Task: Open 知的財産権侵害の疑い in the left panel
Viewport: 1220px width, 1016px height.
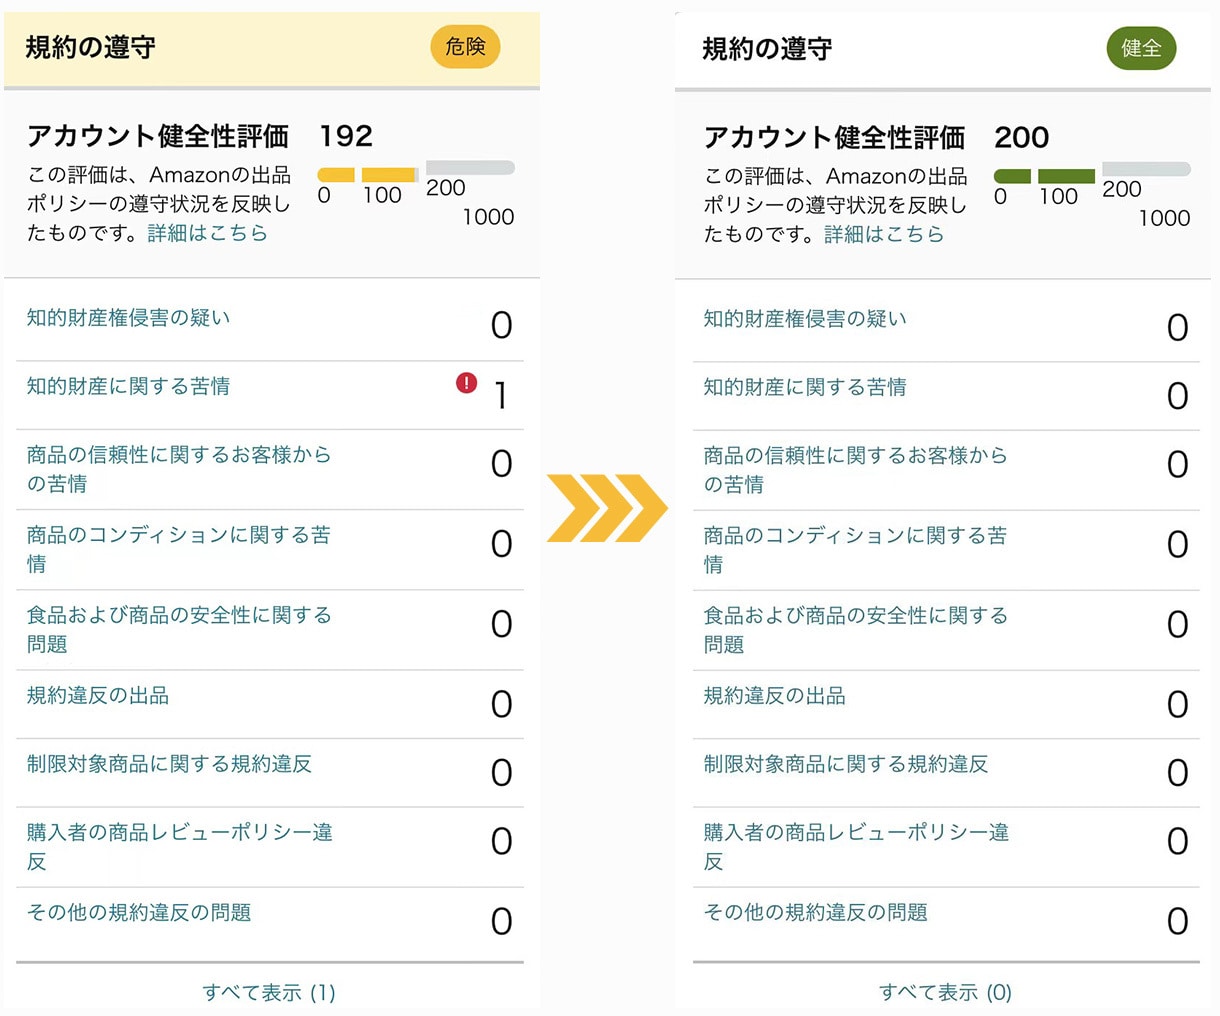Action: (x=129, y=318)
